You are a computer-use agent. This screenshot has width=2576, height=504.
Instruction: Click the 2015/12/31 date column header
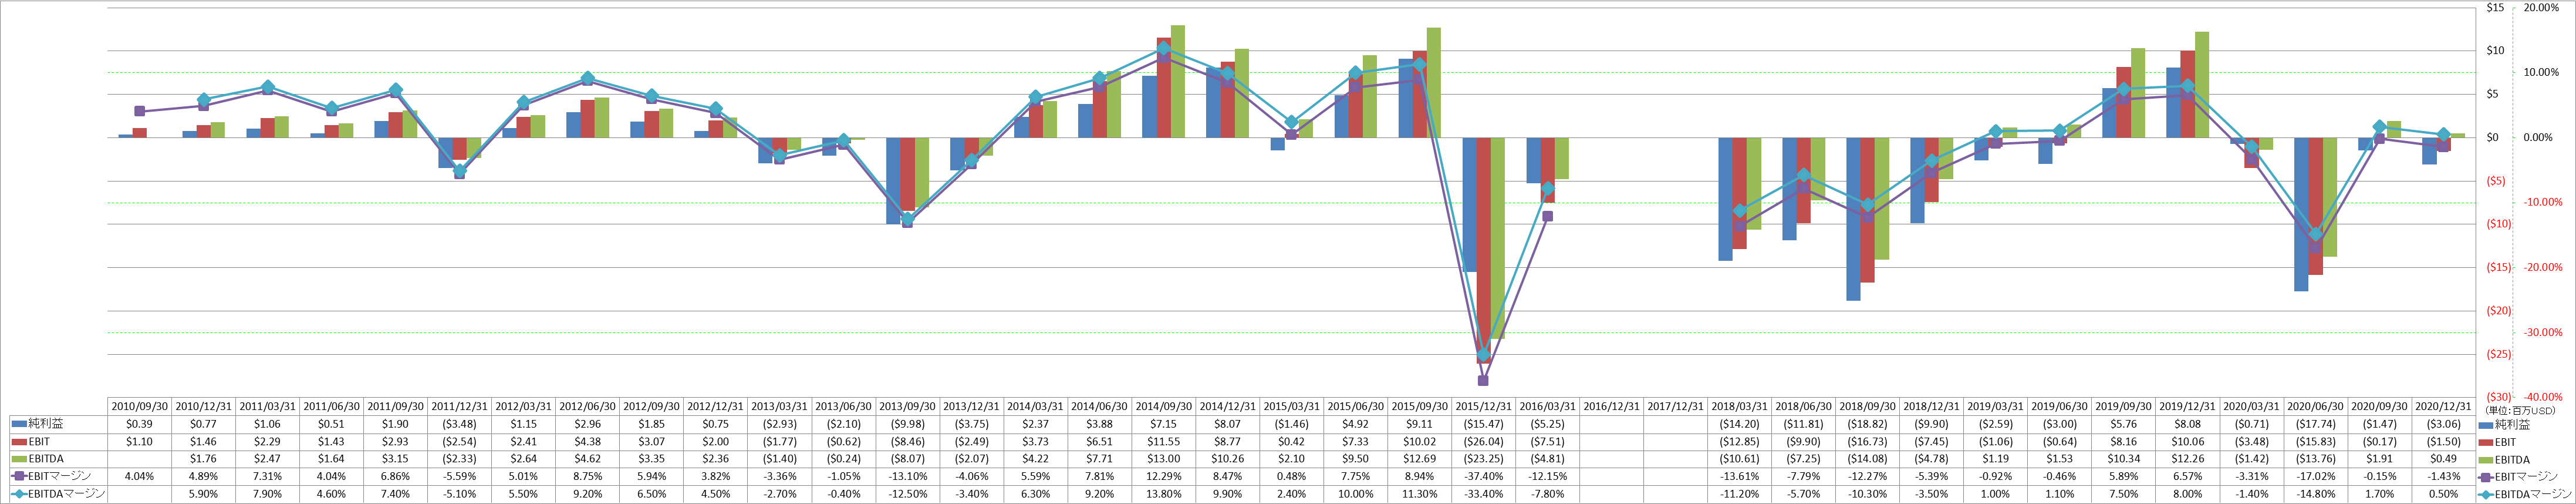1484,407
